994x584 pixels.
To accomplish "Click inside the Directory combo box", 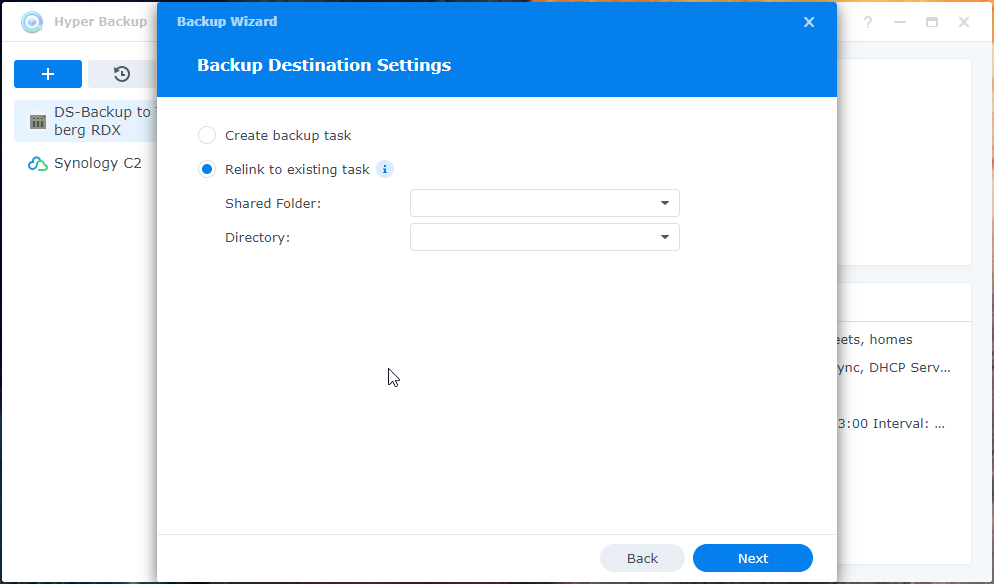I will [x=530, y=238].
